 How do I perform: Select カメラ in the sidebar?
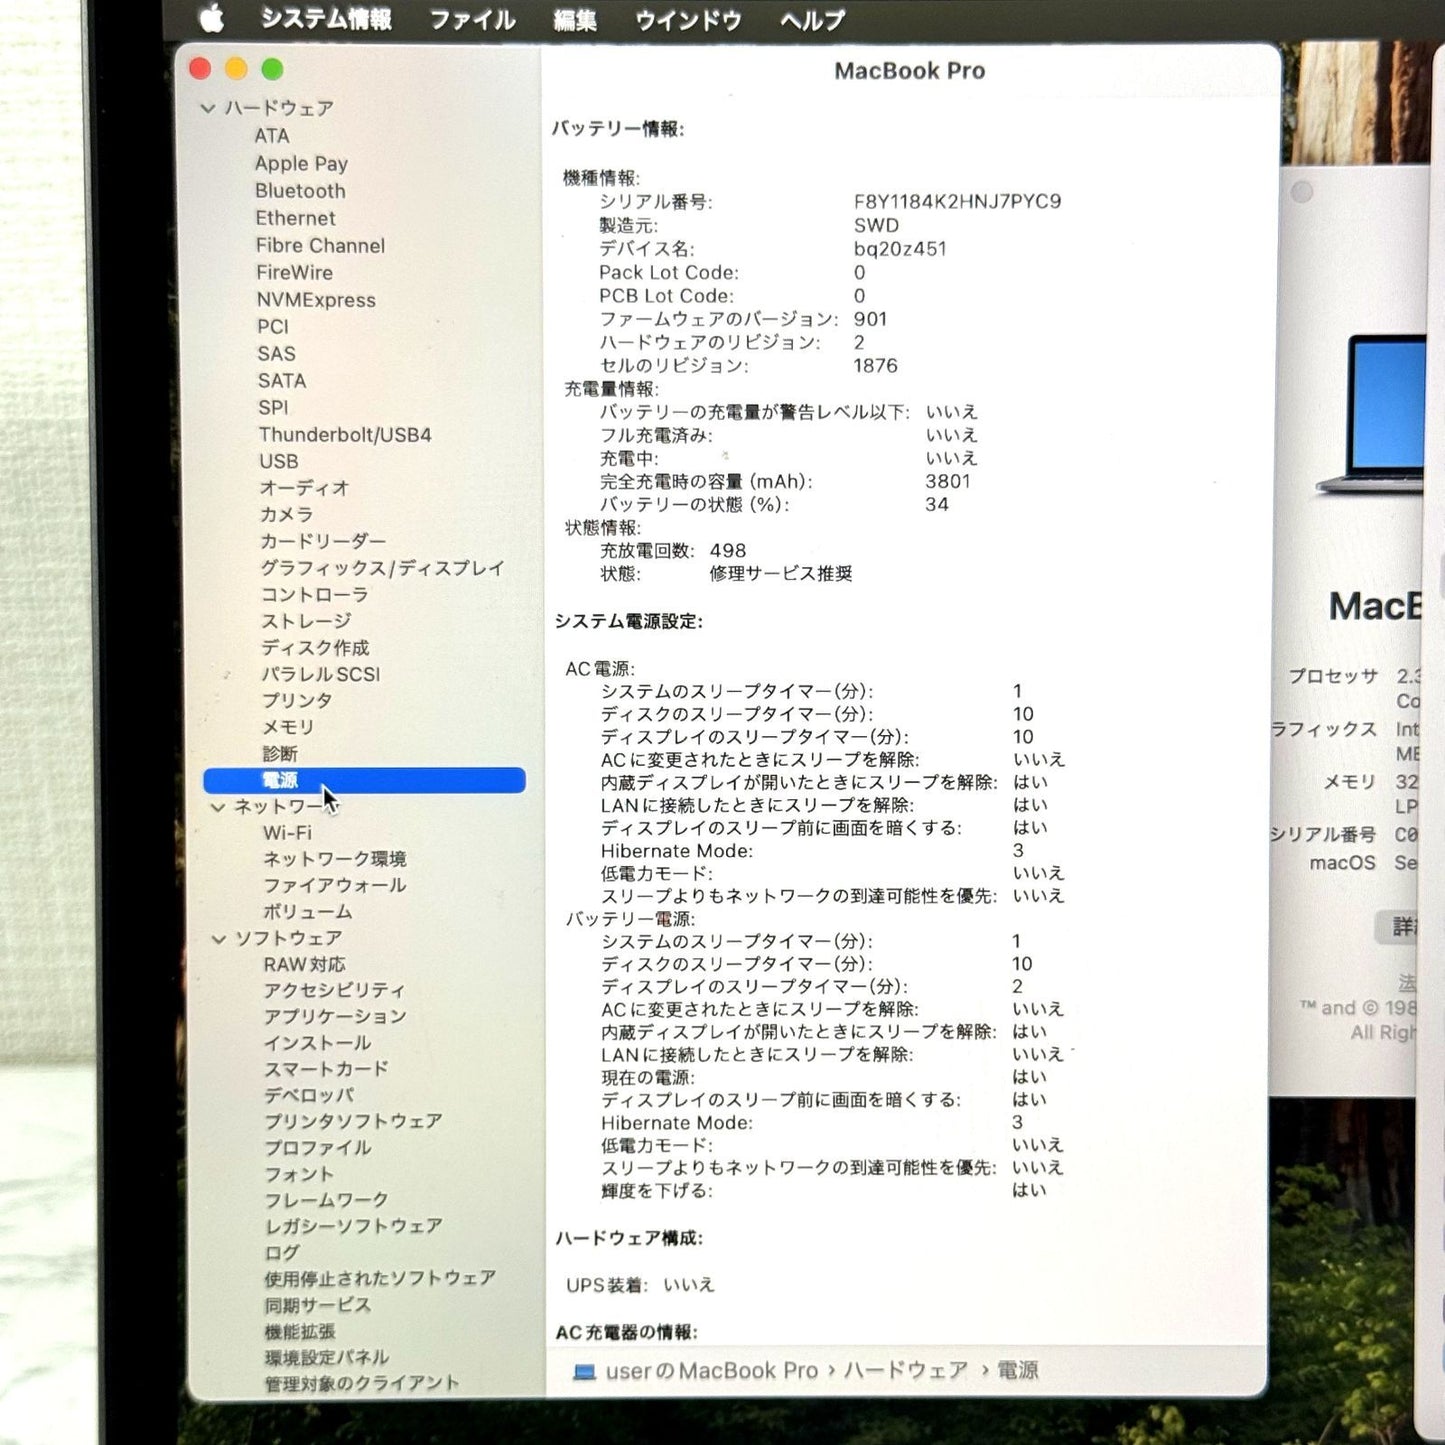click(x=286, y=515)
